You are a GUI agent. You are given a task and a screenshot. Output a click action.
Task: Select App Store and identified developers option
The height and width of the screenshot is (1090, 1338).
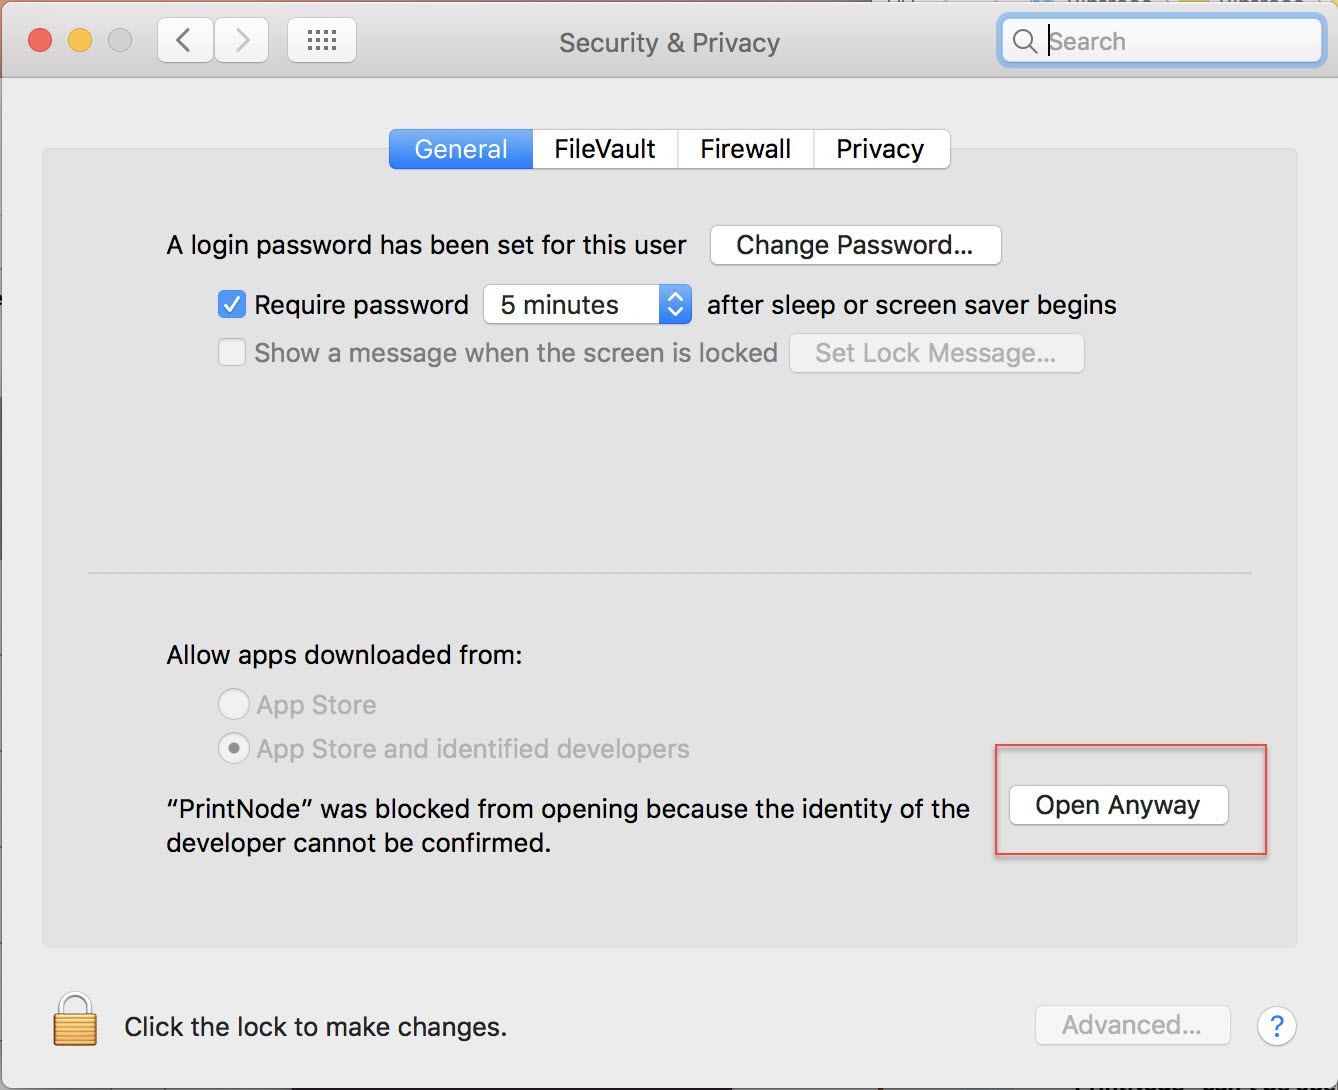point(233,748)
